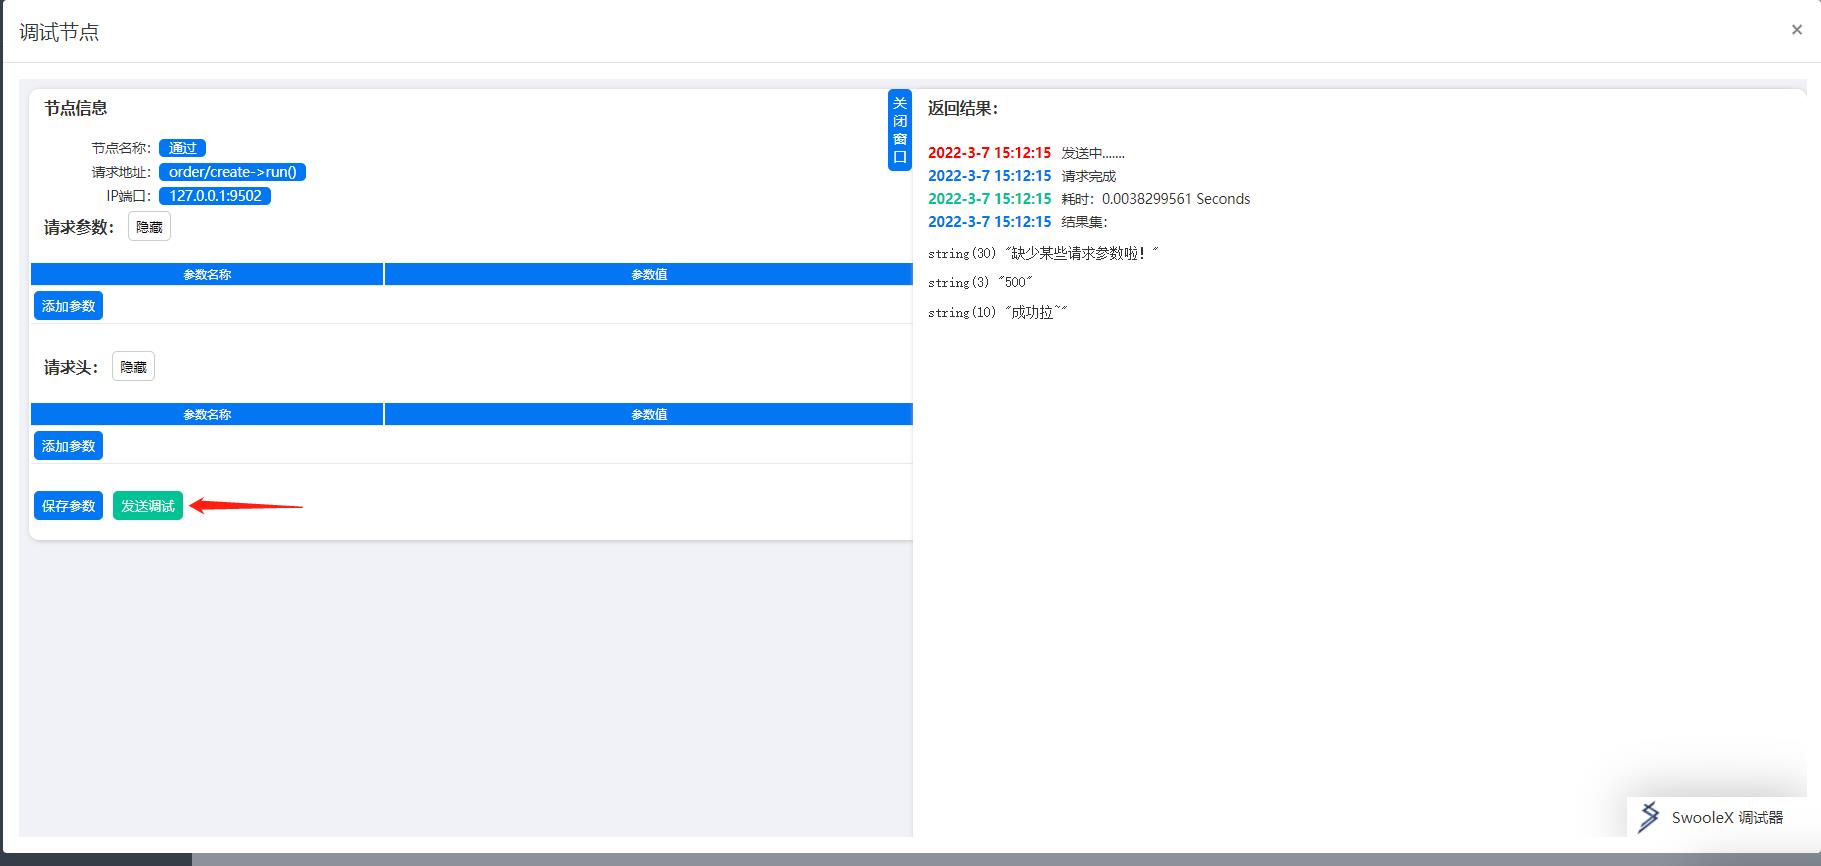1821x866 pixels.
Task: Click the green 发送调试 button
Action: pos(148,506)
